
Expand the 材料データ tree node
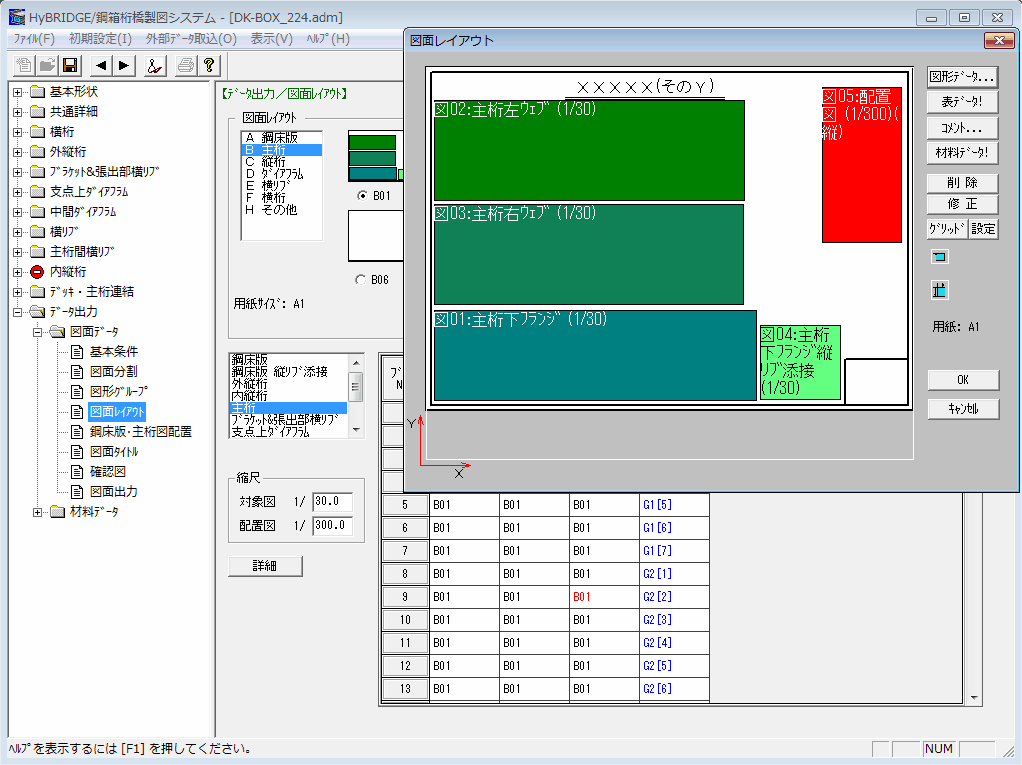[x=37, y=512]
